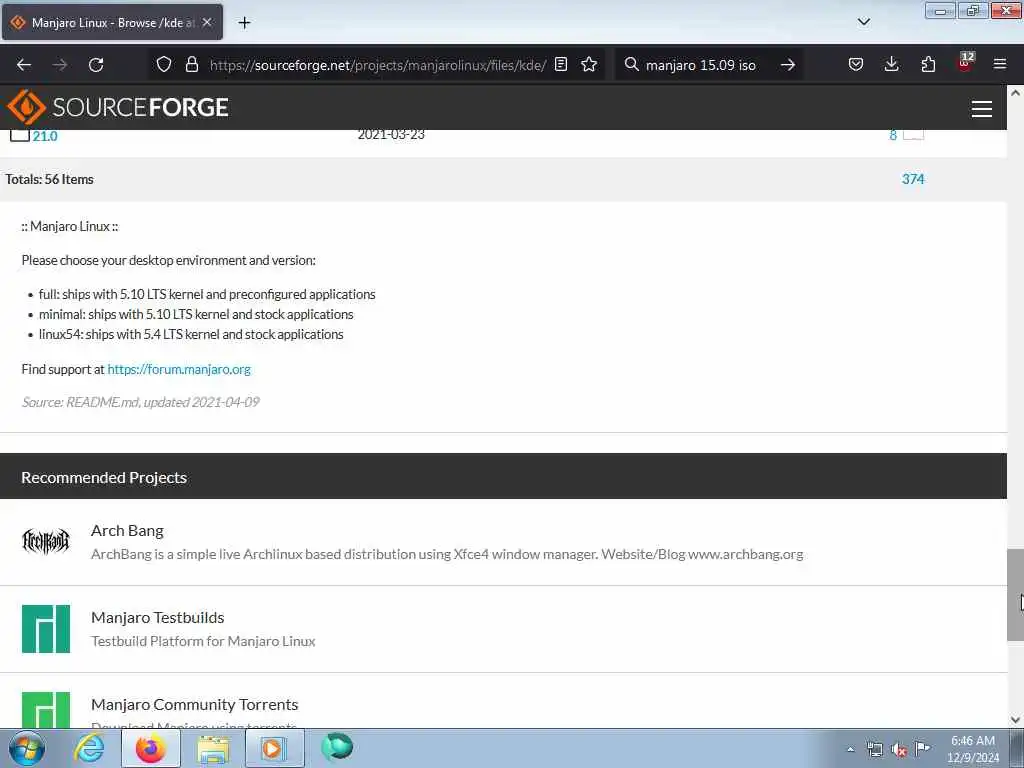Image resolution: width=1024 pixels, height=768 pixels.
Task: Open the Firefox downloads panel
Action: [x=891, y=64]
